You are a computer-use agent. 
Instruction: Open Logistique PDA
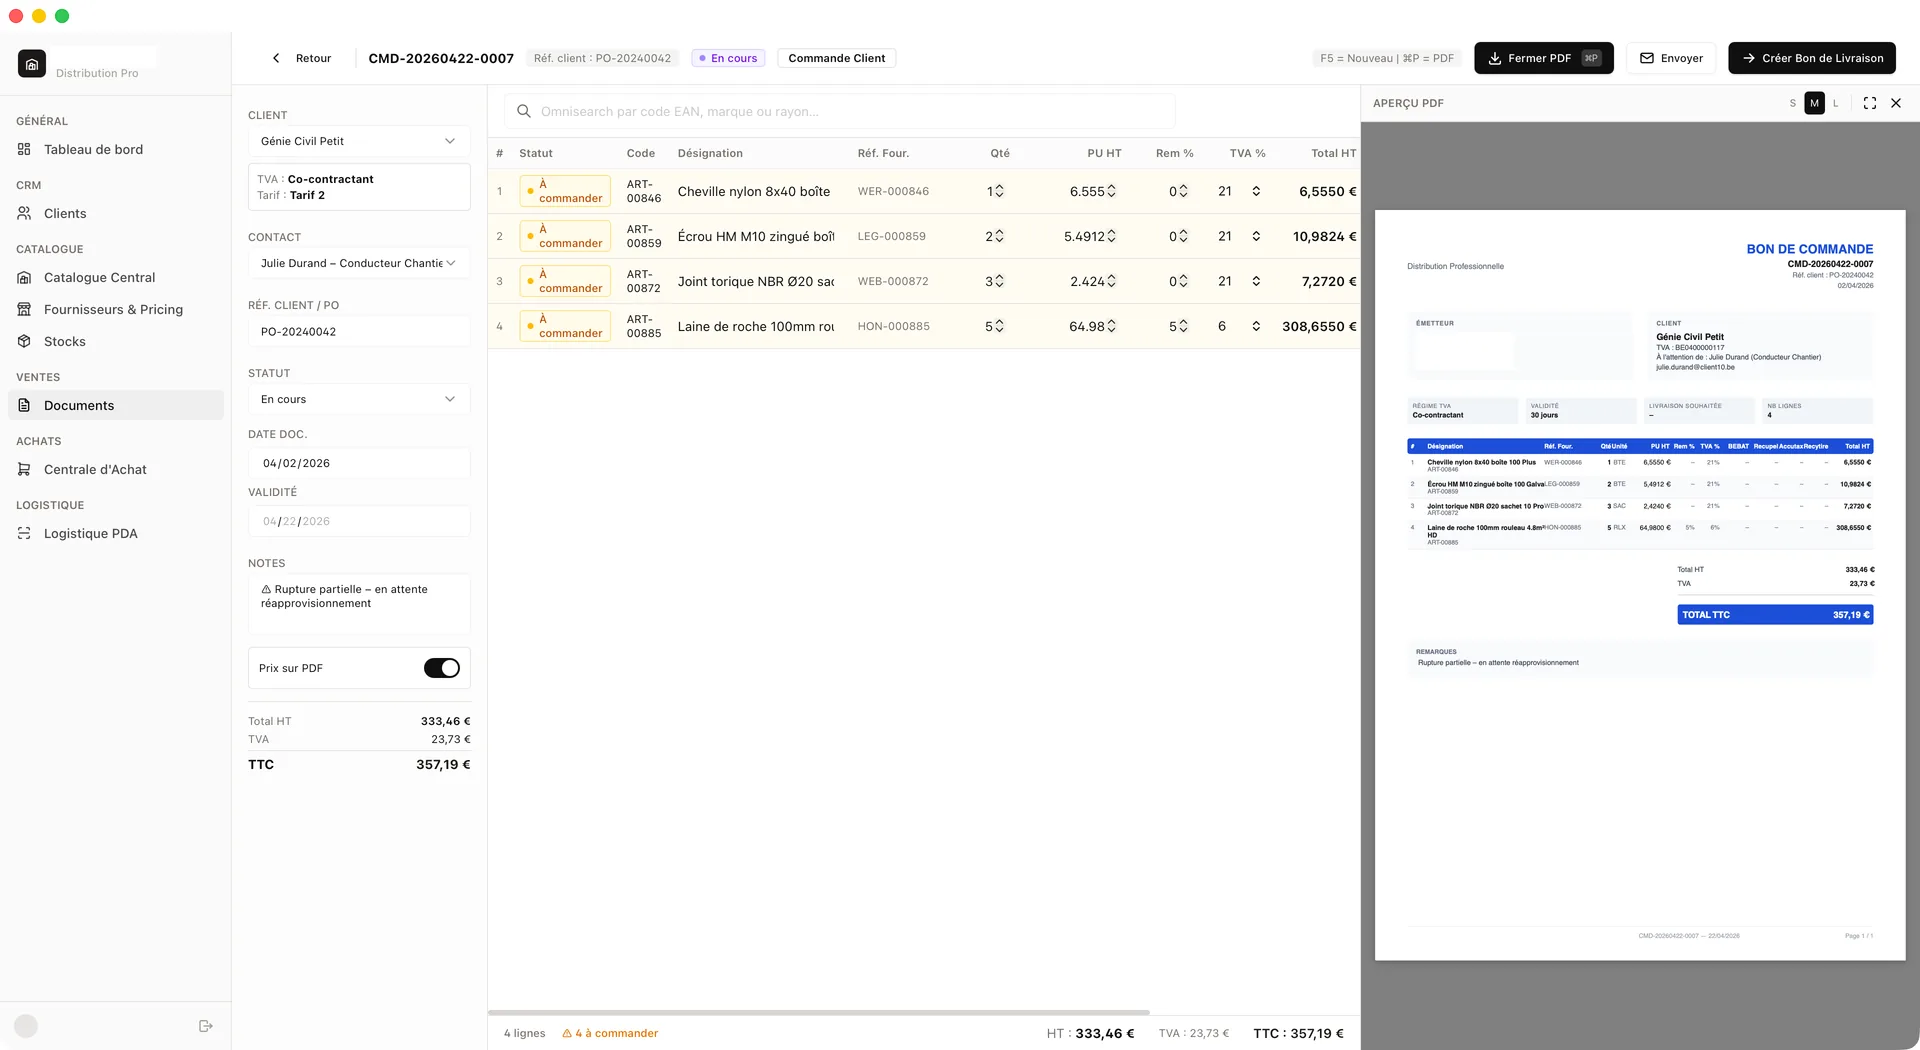click(x=90, y=533)
